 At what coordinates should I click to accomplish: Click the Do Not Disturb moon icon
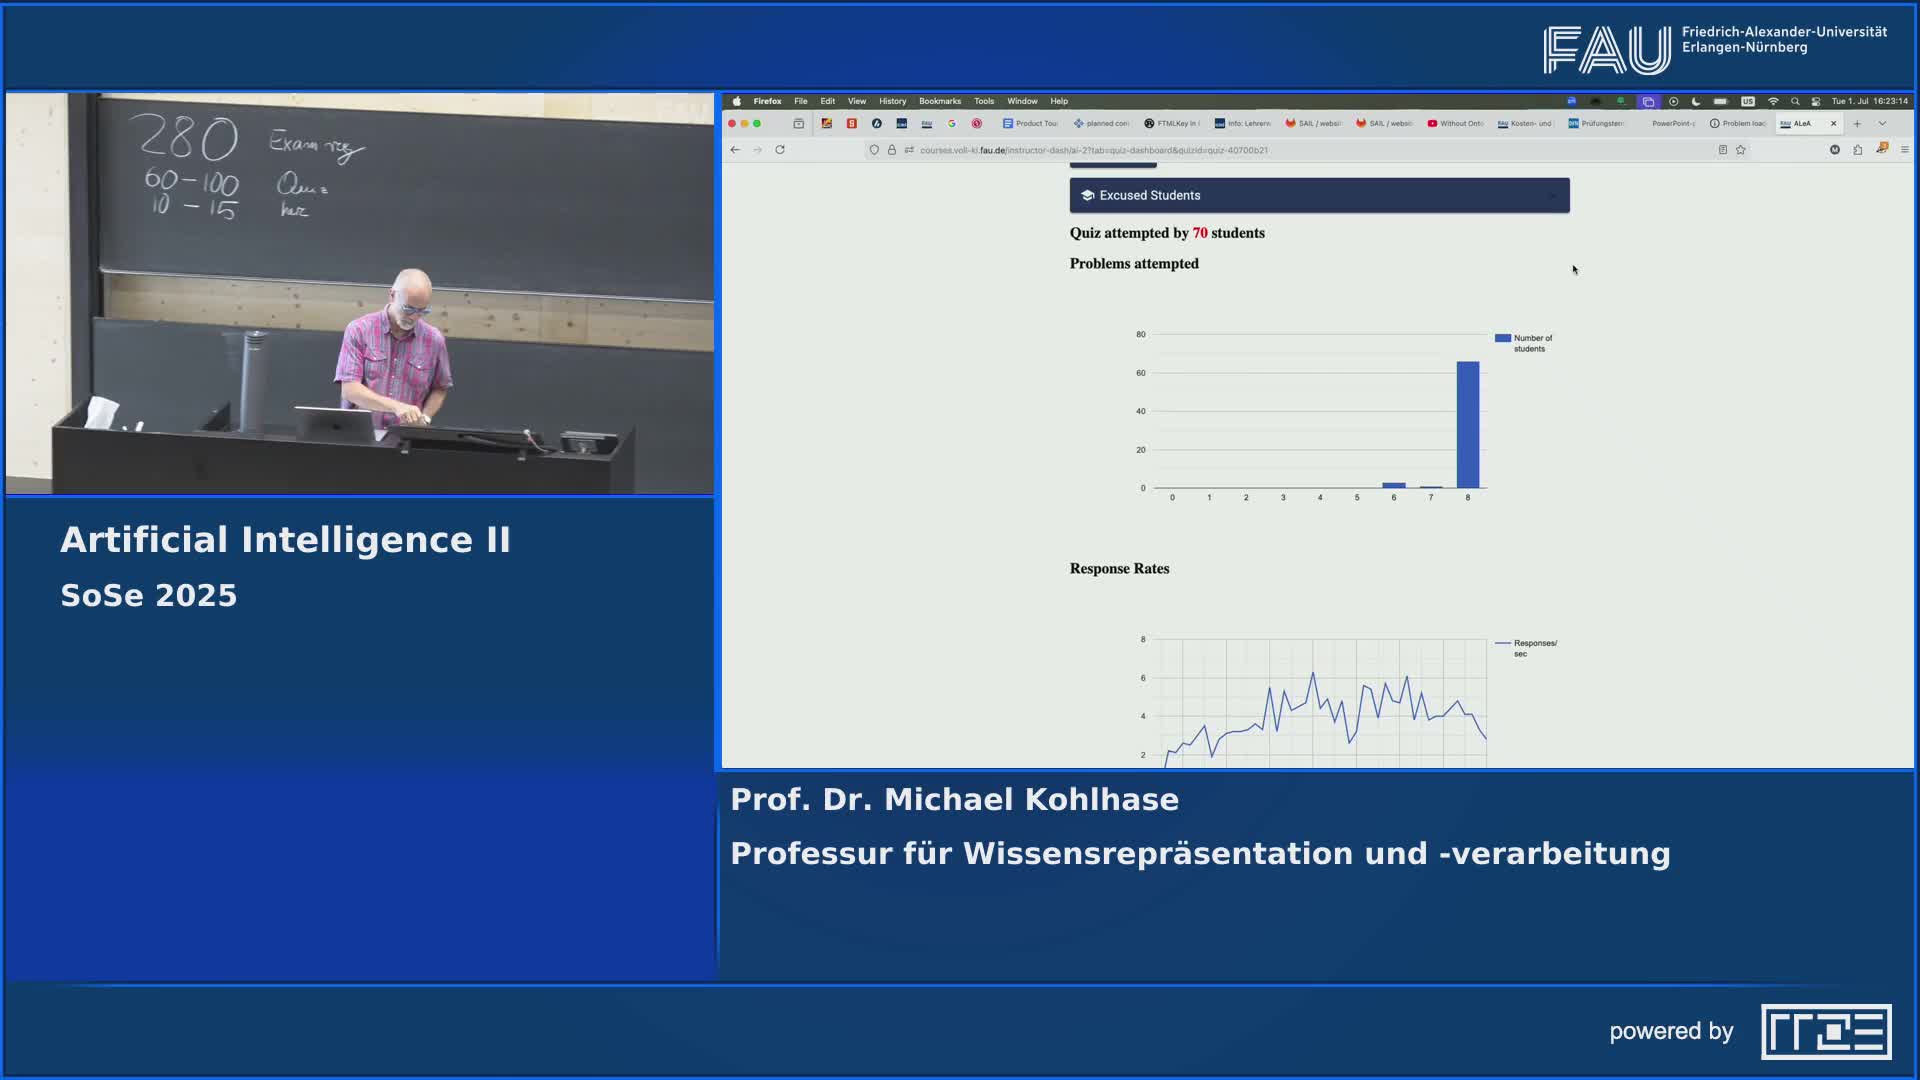coord(1696,101)
